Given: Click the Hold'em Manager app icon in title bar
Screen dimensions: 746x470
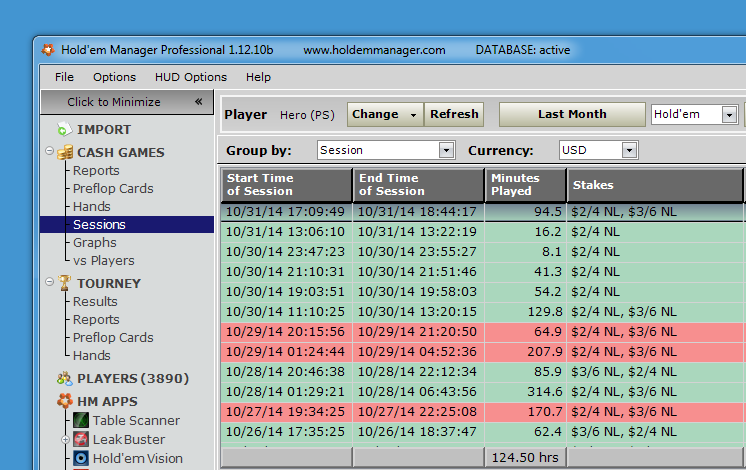Looking at the screenshot, I should coord(48,49).
